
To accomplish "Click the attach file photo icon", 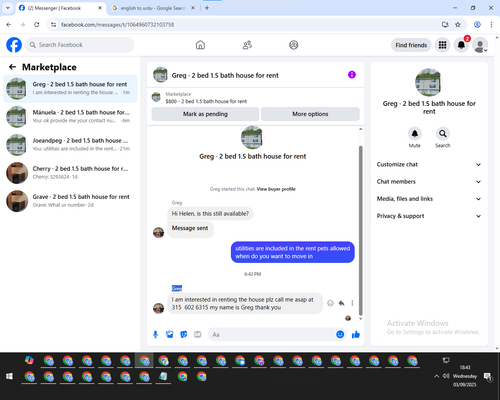I will [x=170, y=334].
